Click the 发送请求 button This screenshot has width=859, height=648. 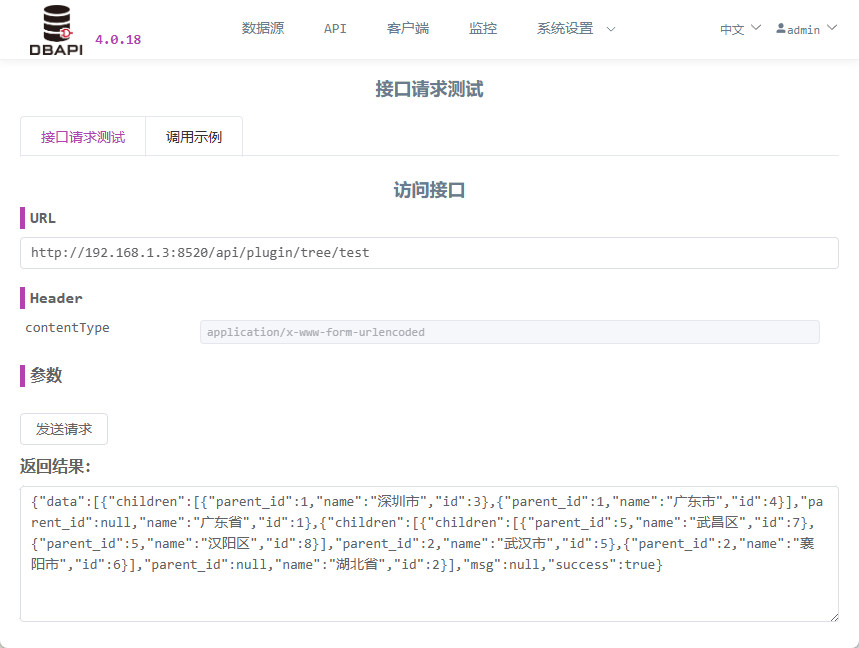point(64,429)
